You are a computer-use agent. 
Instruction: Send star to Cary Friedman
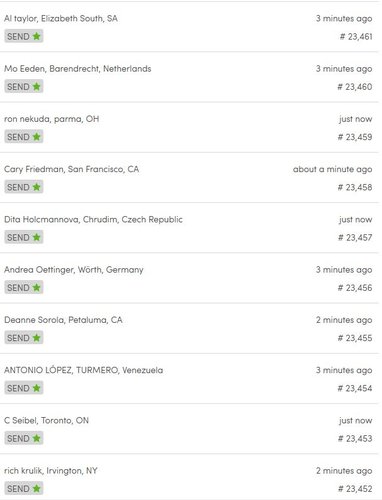[24, 187]
